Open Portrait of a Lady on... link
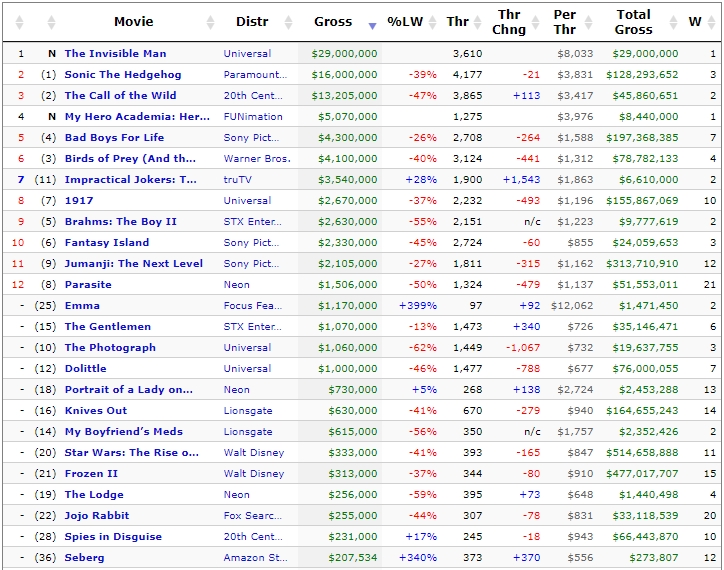The image size is (724, 570). tap(129, 390)
